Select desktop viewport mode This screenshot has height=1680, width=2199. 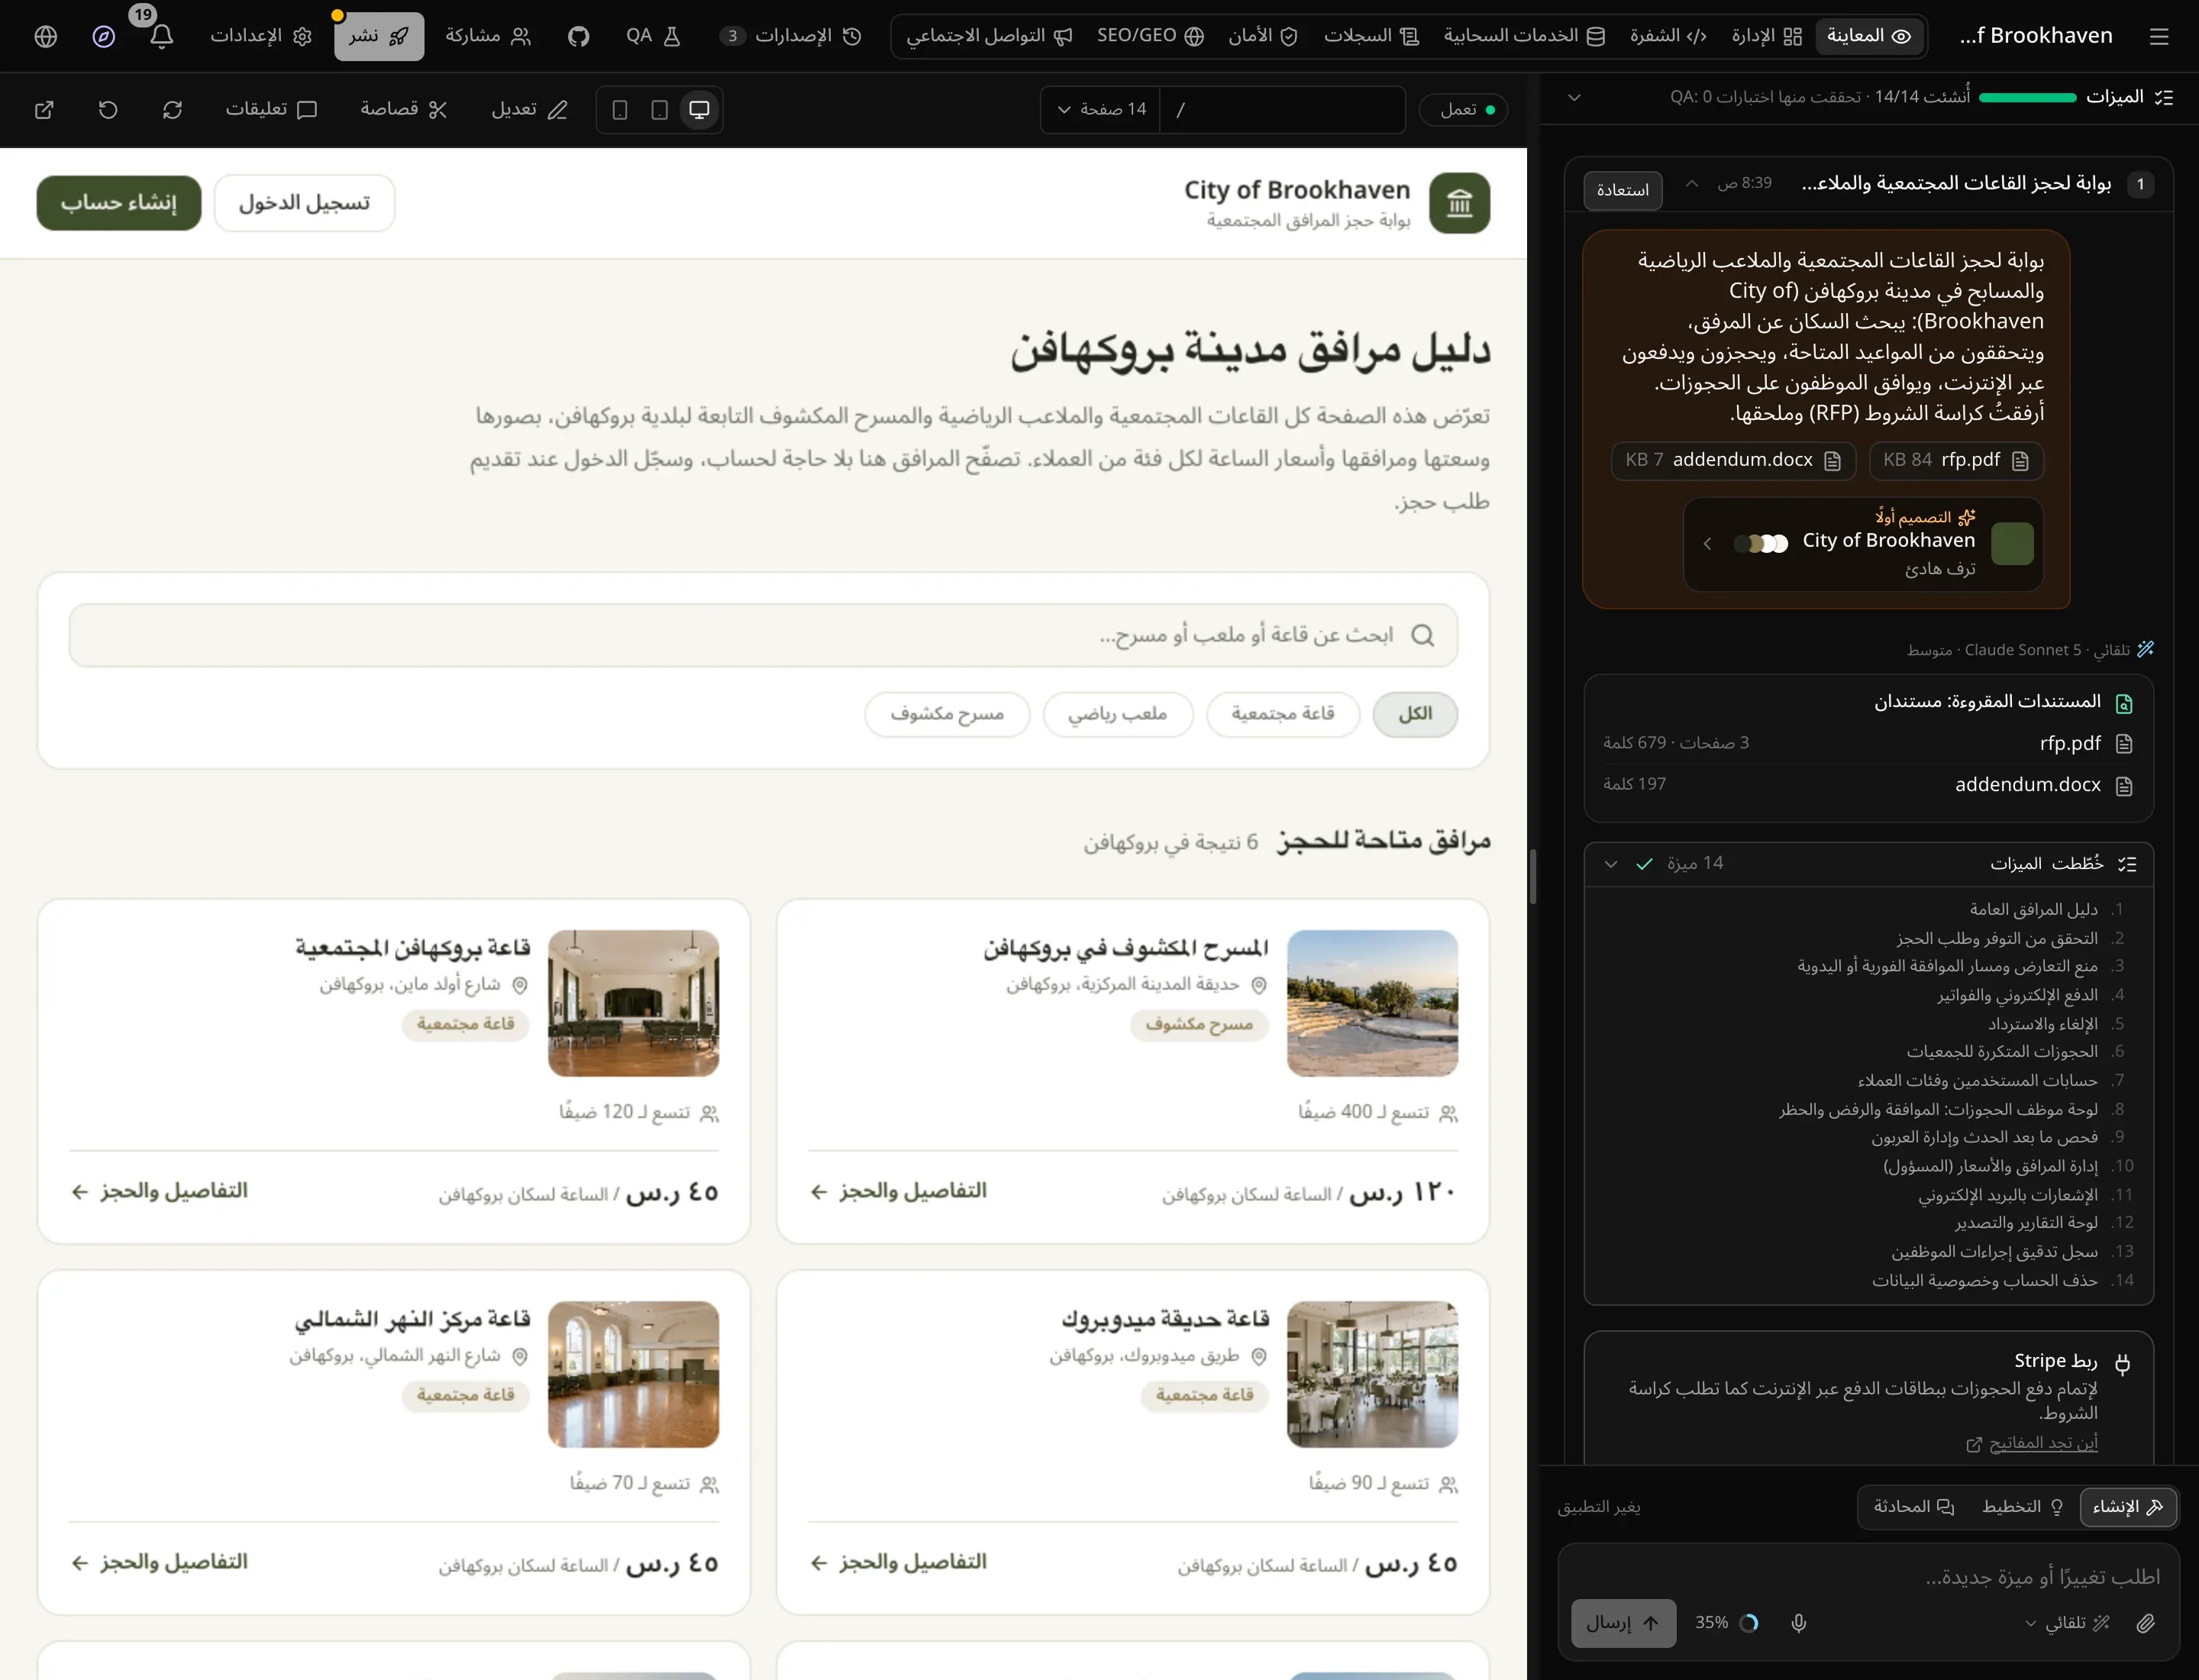(x=699, y=109)
